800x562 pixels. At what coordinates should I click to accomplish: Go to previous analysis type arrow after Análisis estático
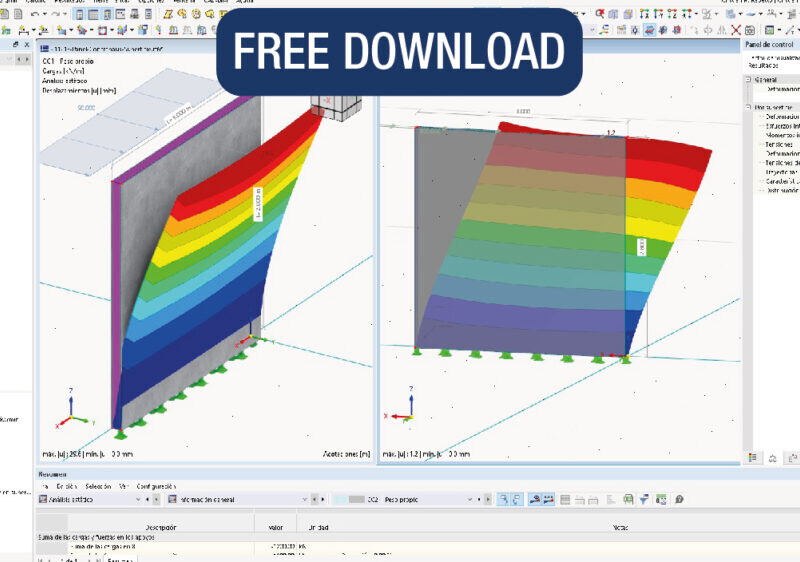(148, 500)
